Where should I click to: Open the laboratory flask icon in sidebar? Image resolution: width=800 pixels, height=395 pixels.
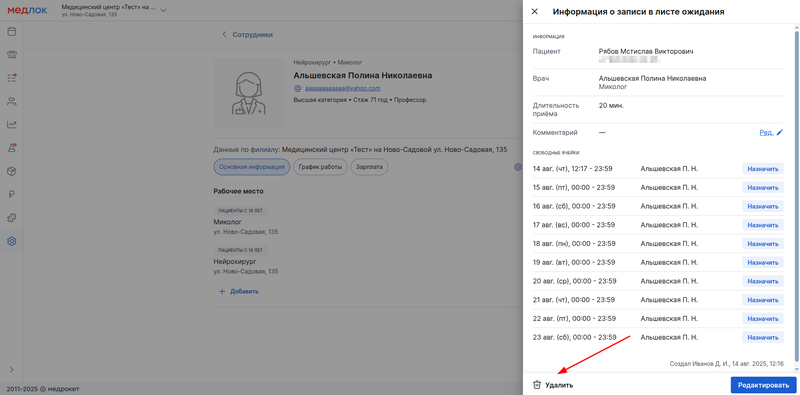[x=11, y=148]
